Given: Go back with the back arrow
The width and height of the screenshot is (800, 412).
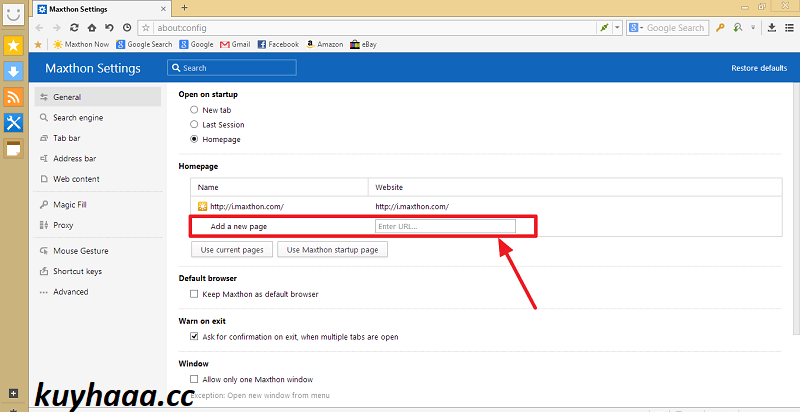Looking at the screenshot, I should (39, 28).
